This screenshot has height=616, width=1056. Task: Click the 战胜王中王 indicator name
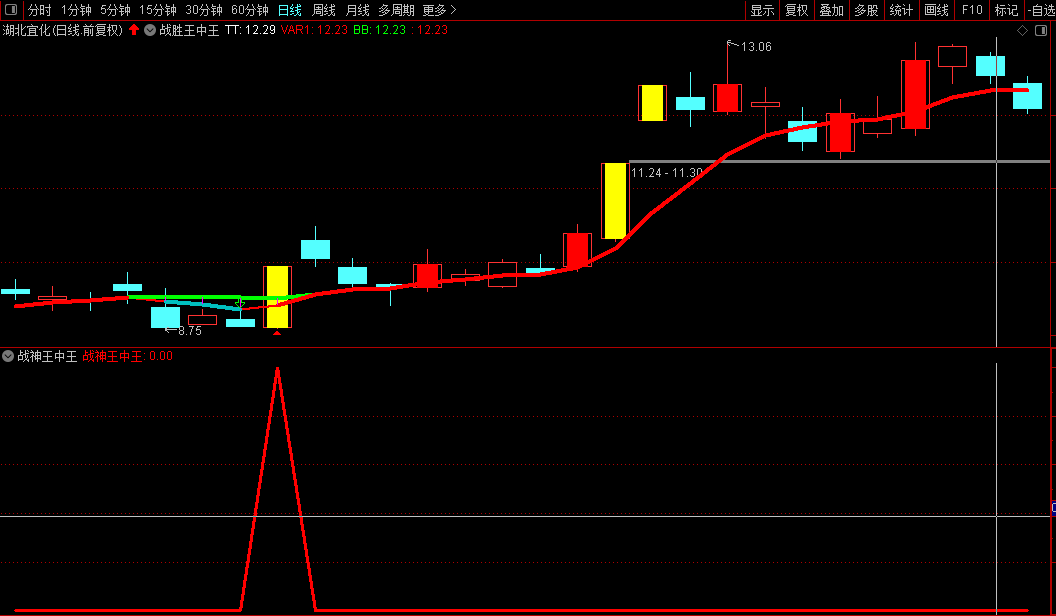(189, 30)
